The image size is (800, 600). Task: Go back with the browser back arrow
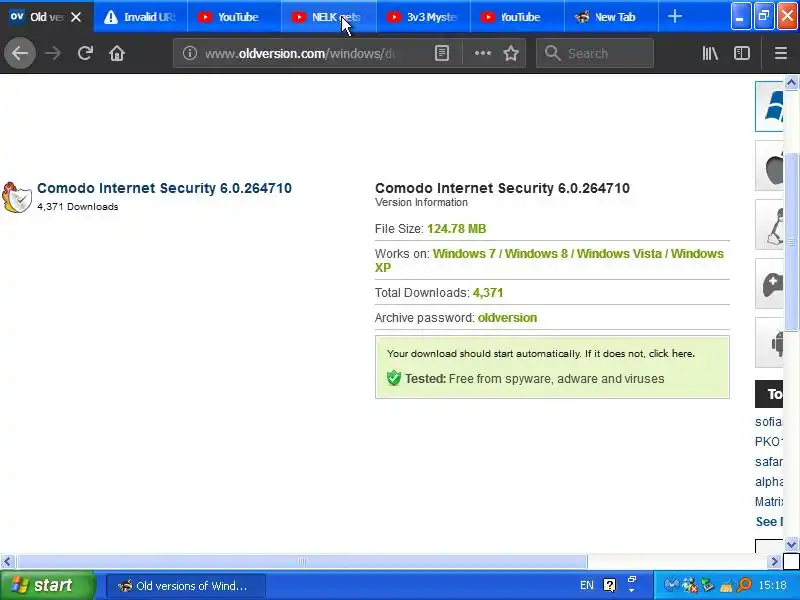(x=20, y=53)
